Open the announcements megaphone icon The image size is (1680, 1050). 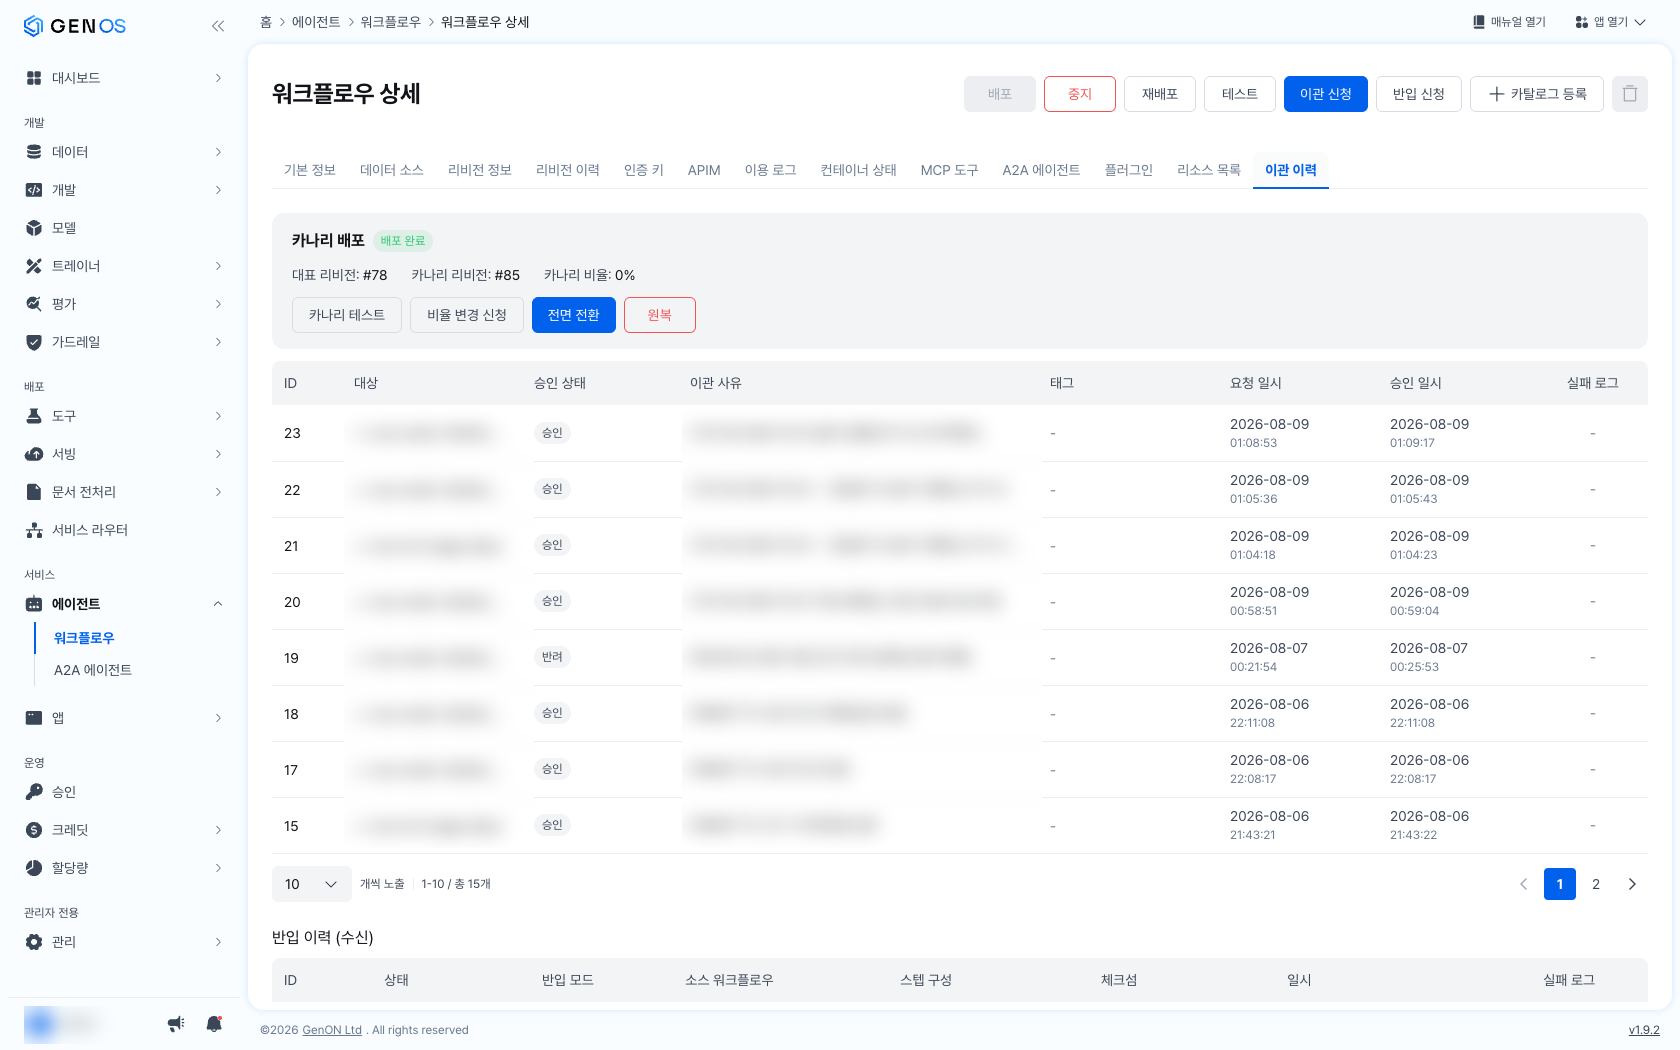pyautogui.click(x=176, y=1023)
